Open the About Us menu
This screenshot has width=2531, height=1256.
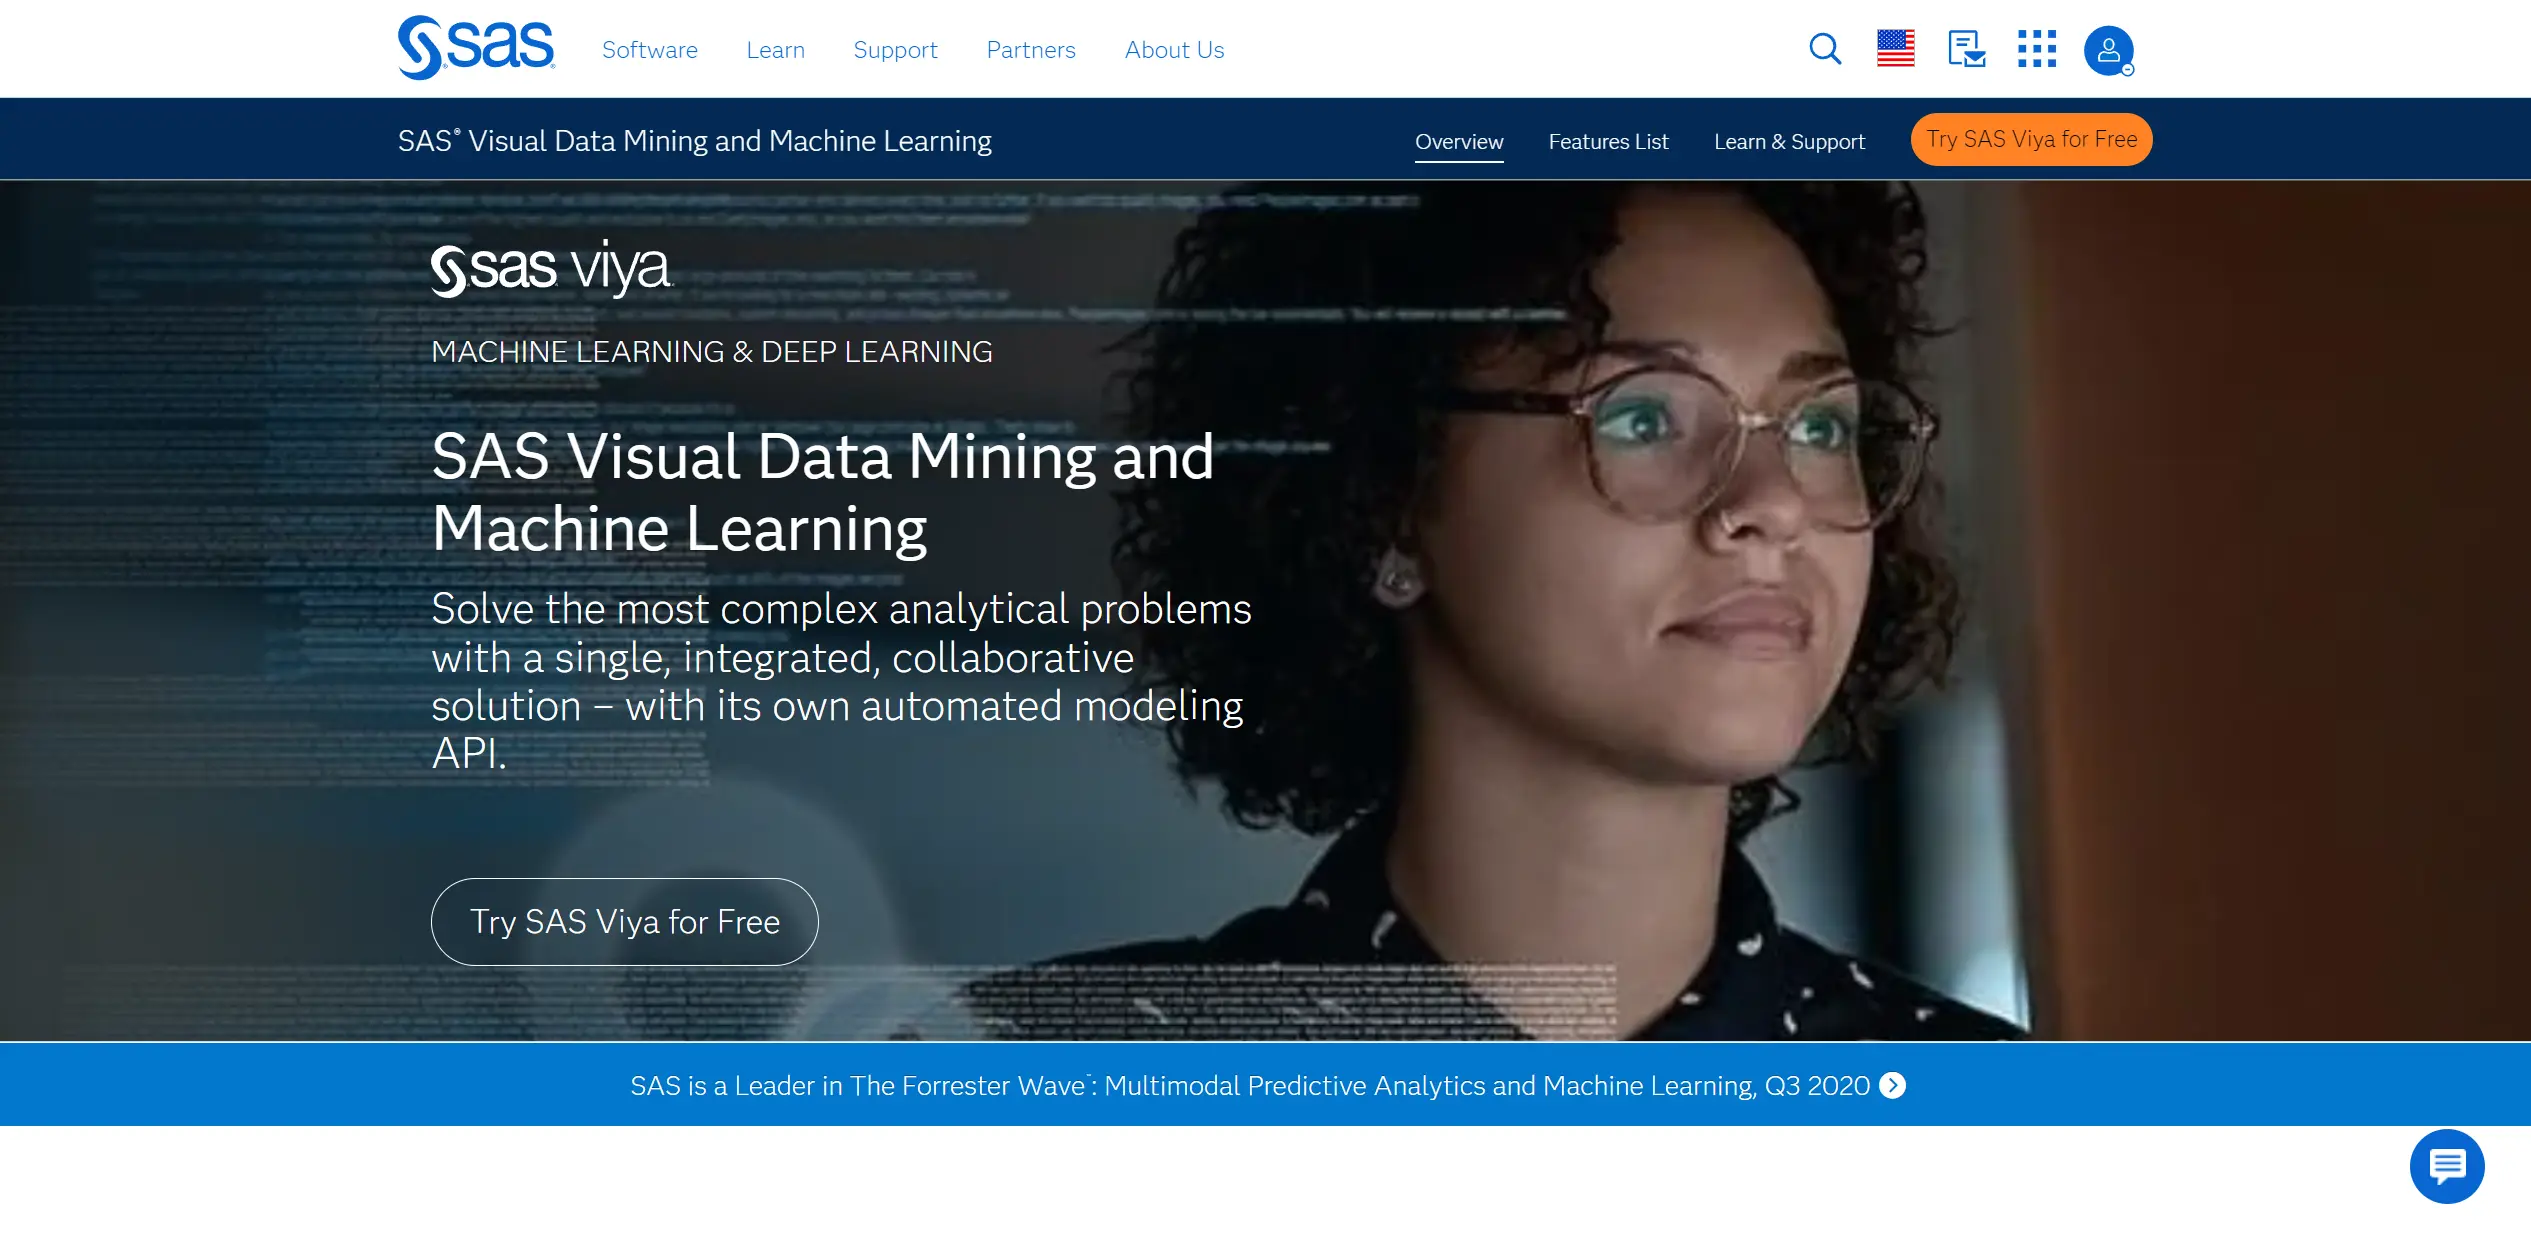click(1174, 50)
